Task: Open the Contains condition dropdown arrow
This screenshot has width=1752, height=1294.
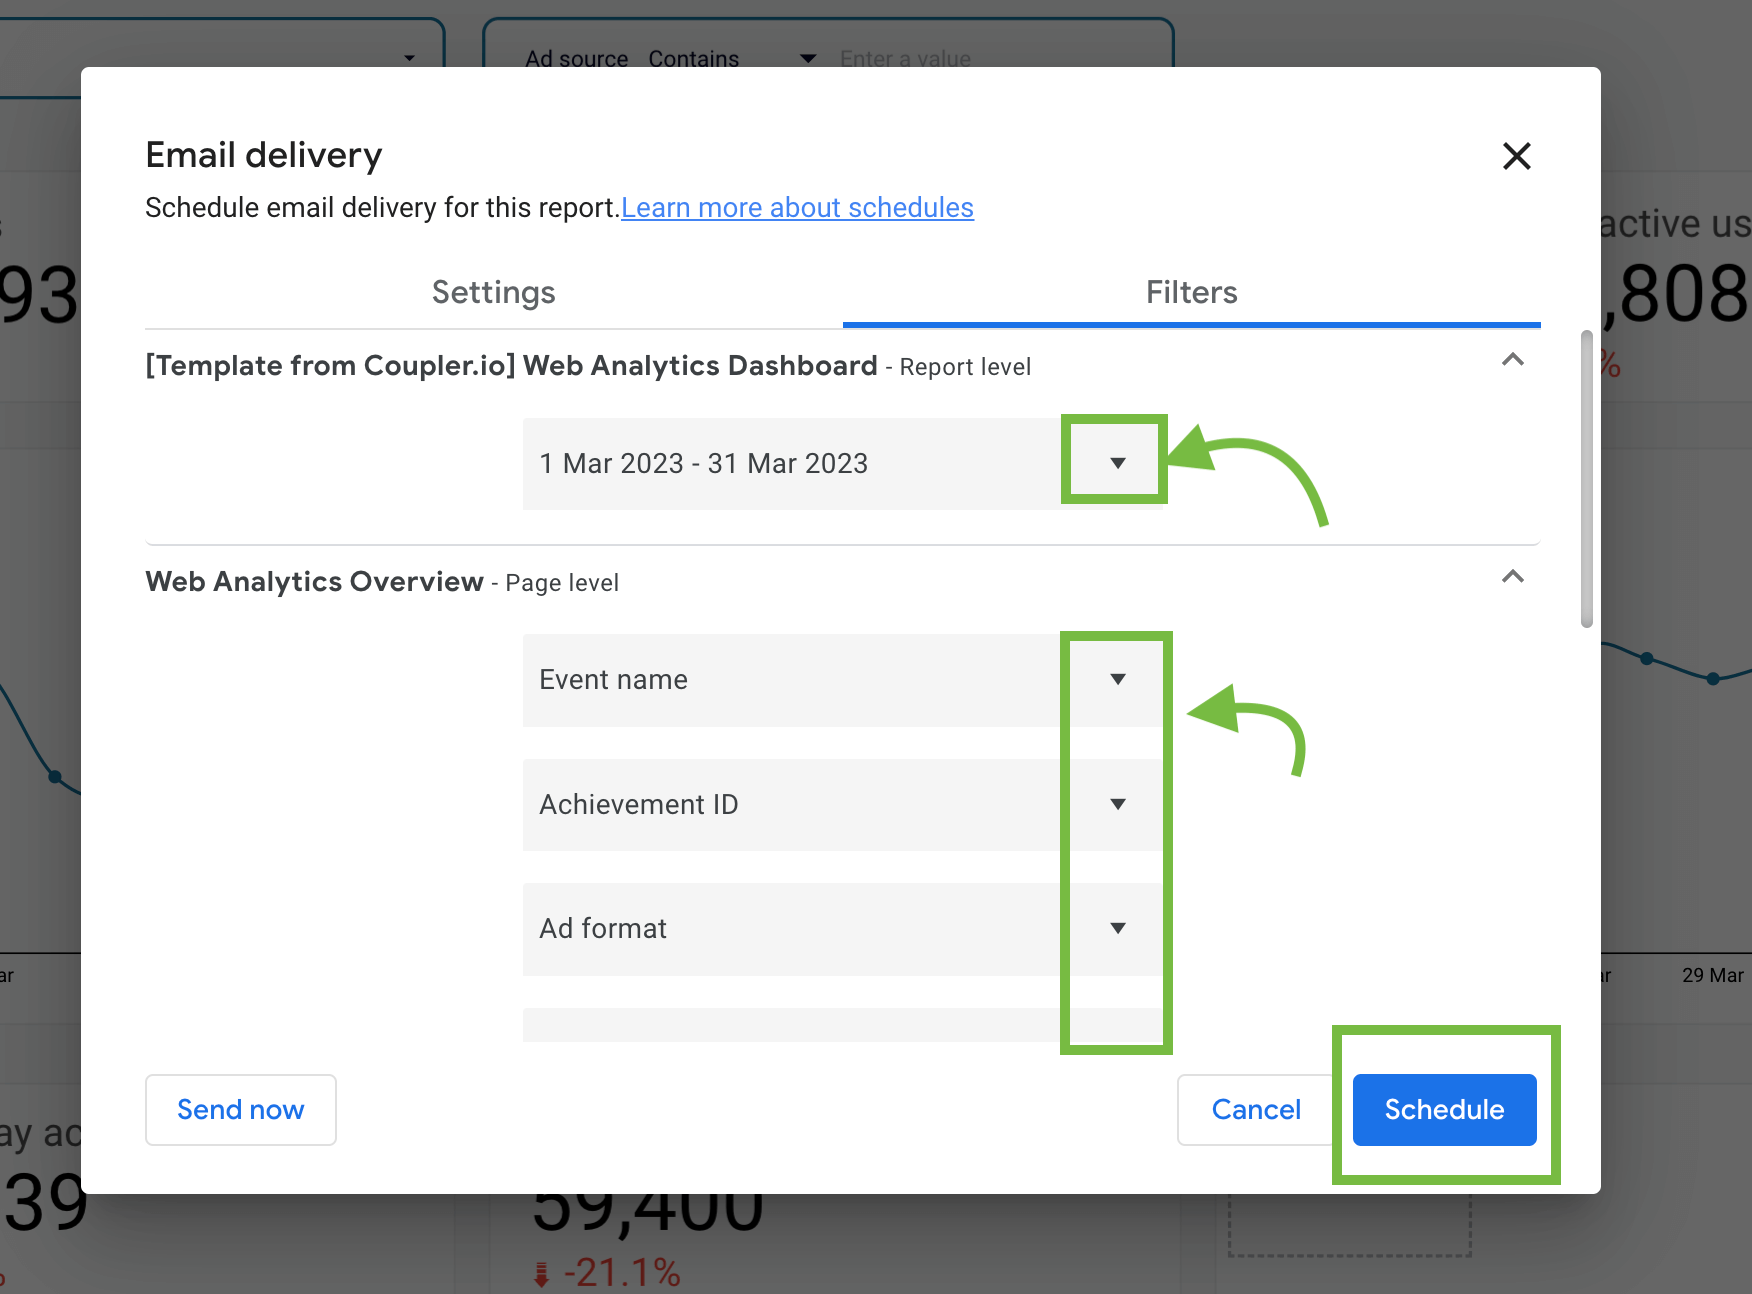Action: tap(807, 58)
